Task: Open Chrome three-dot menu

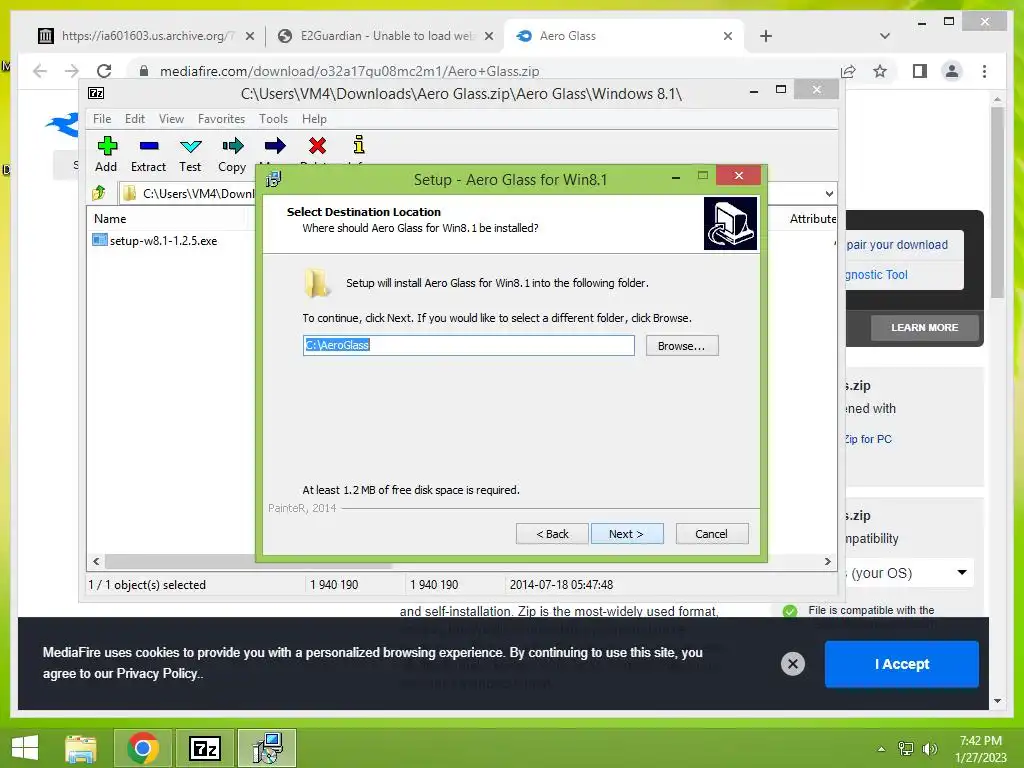Action: 984,71
